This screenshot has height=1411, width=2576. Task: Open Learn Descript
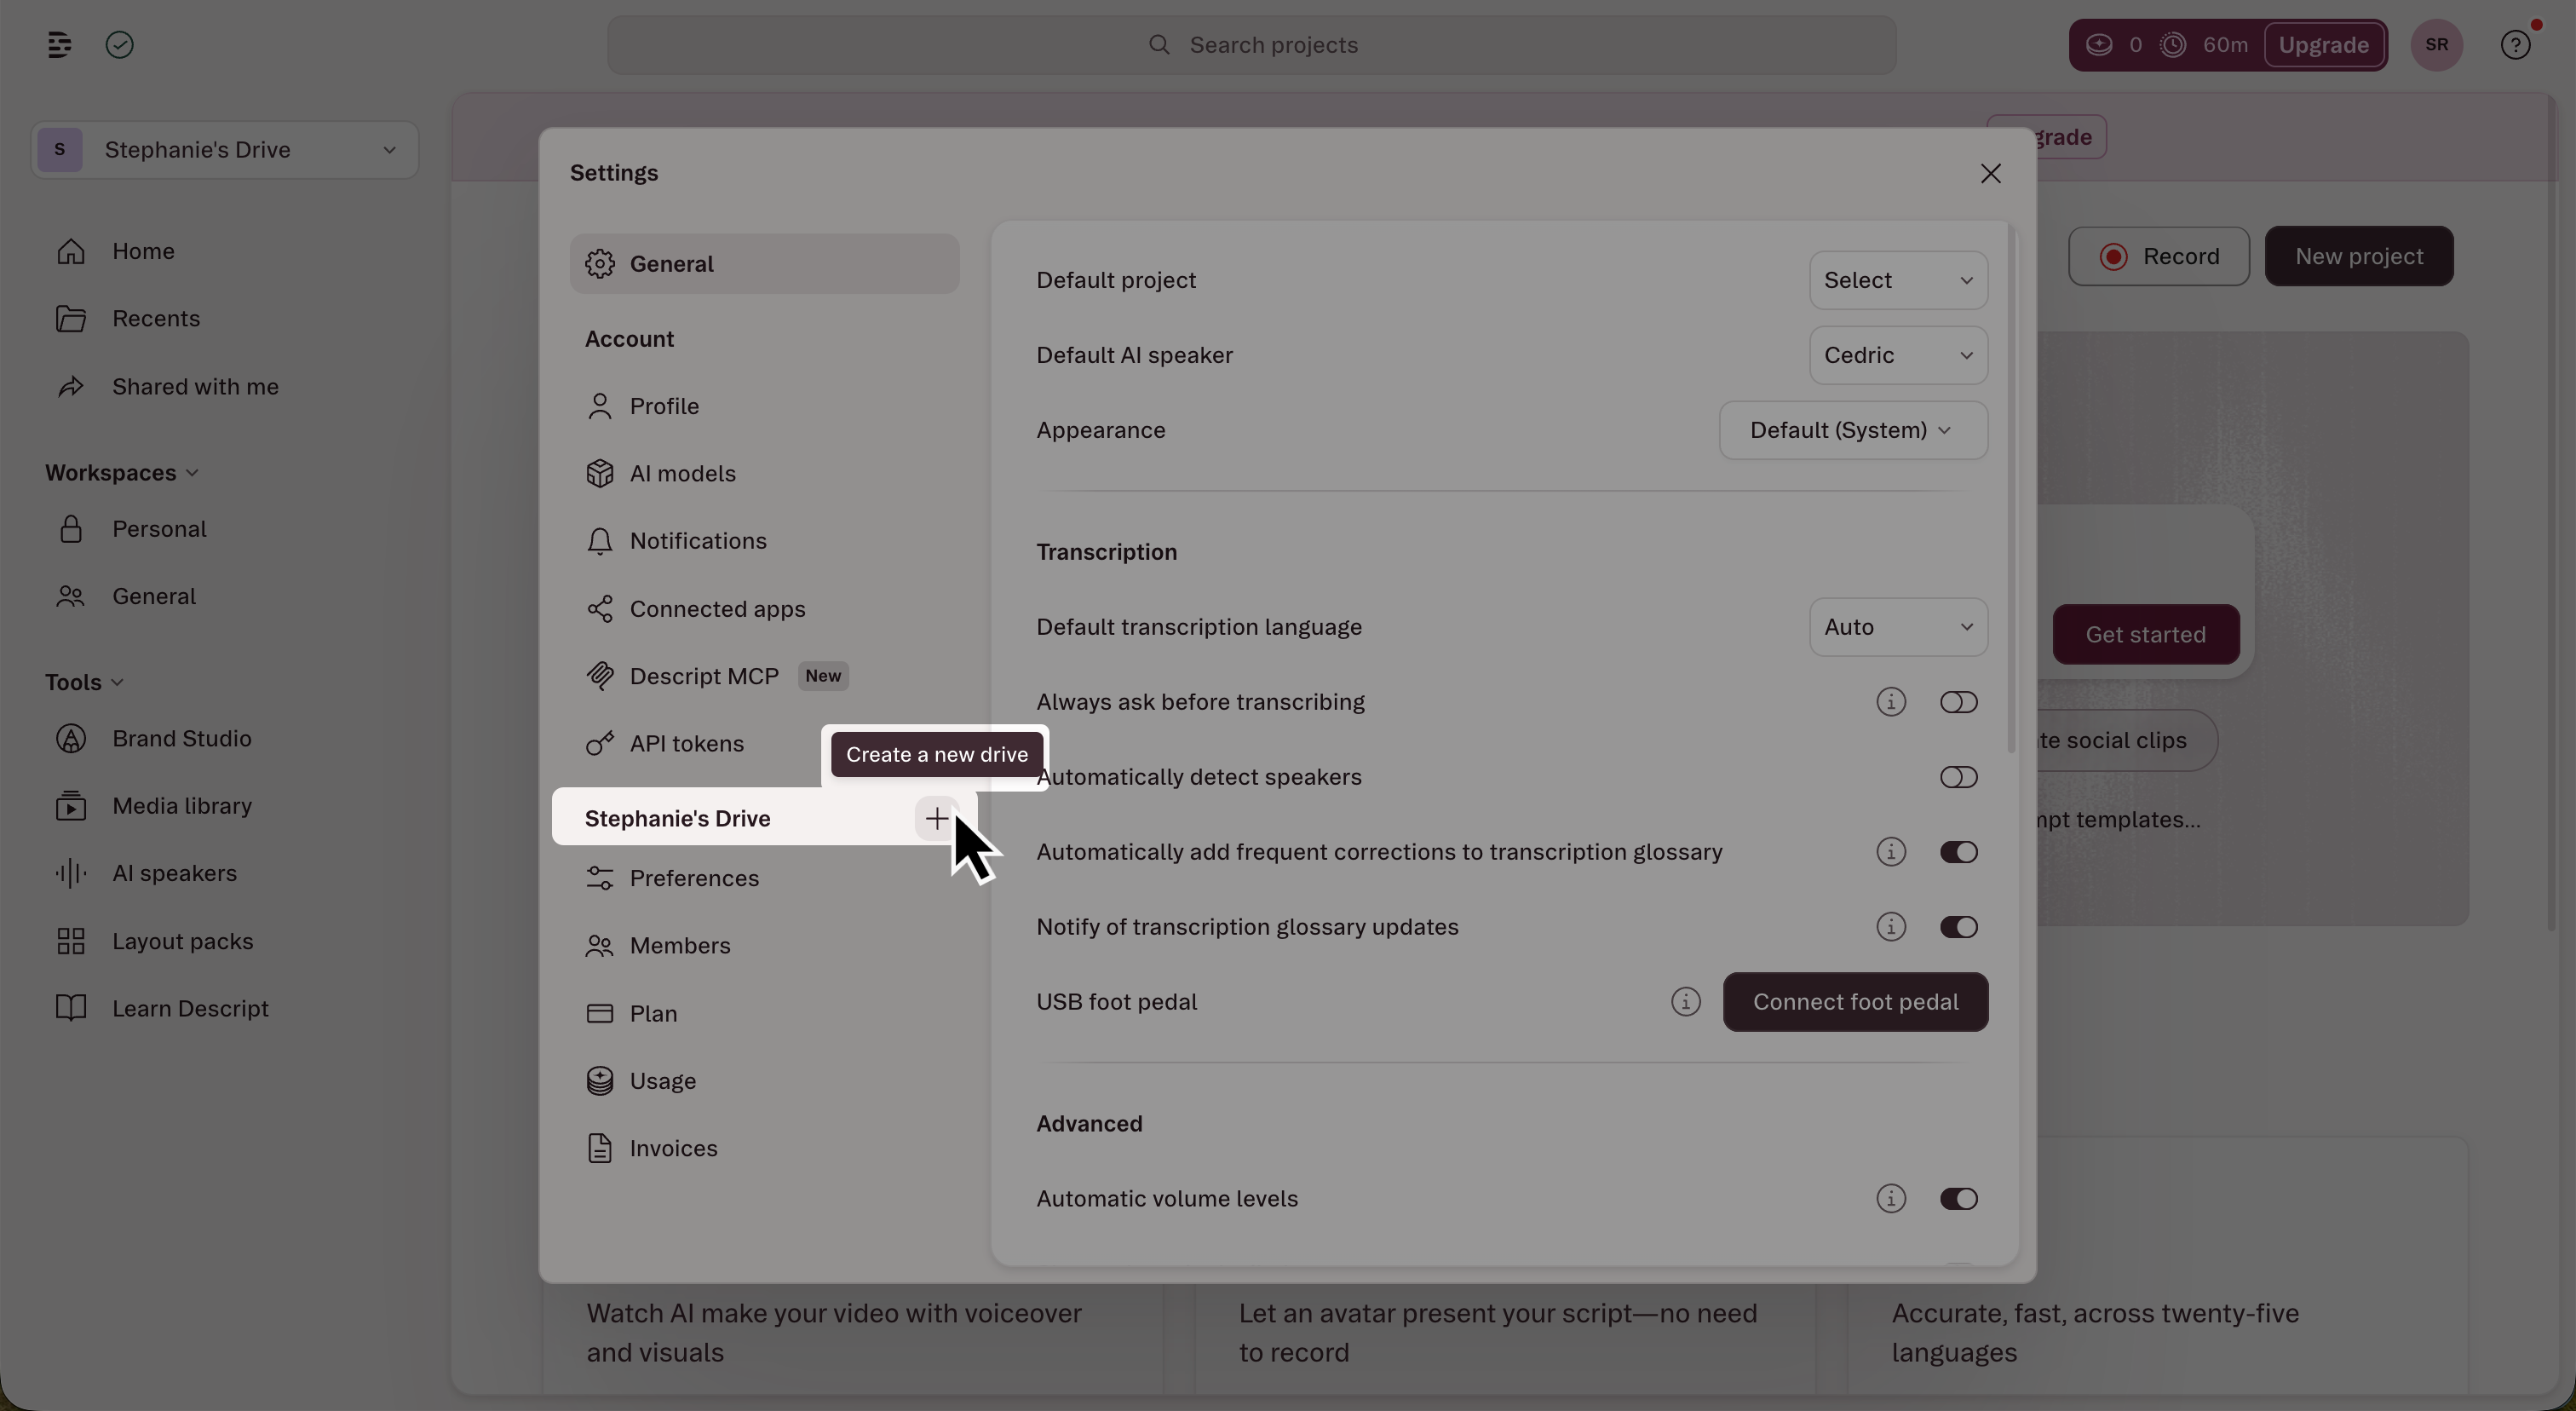pyautogui.click(x=224, y=1009)
